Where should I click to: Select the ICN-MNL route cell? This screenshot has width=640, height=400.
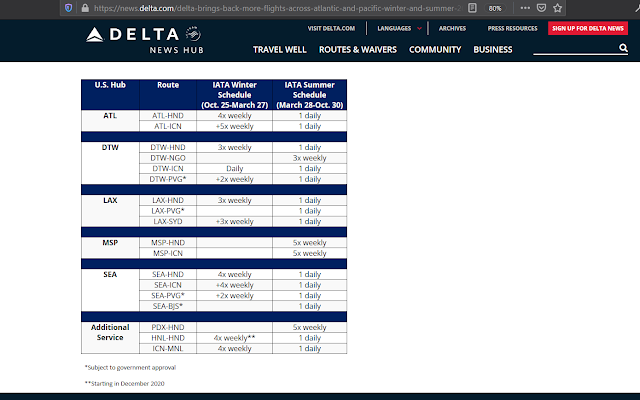pyautogui.click(x=168, y=349)
